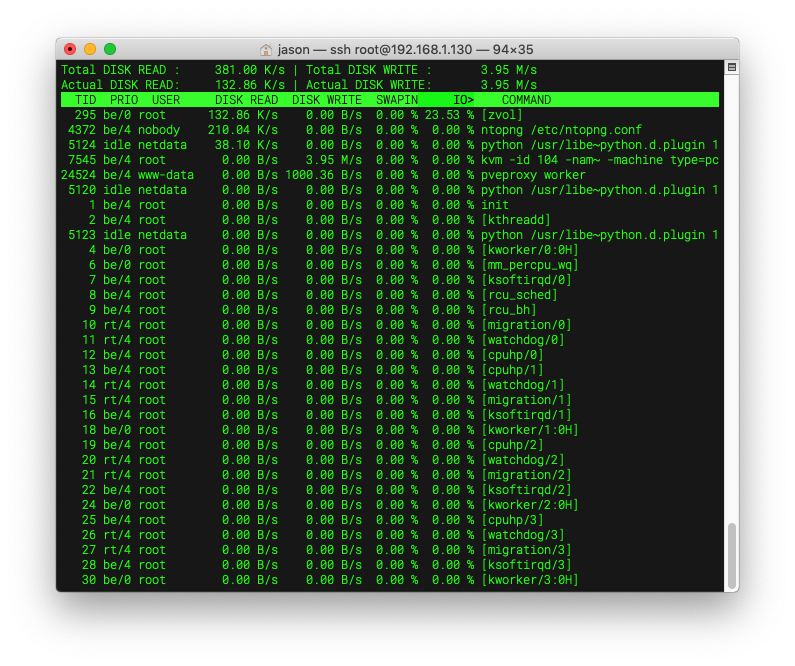Click the Total DISK READ value 381.00 K/s
Screen dimensions: 795x666
click(249, 70)
